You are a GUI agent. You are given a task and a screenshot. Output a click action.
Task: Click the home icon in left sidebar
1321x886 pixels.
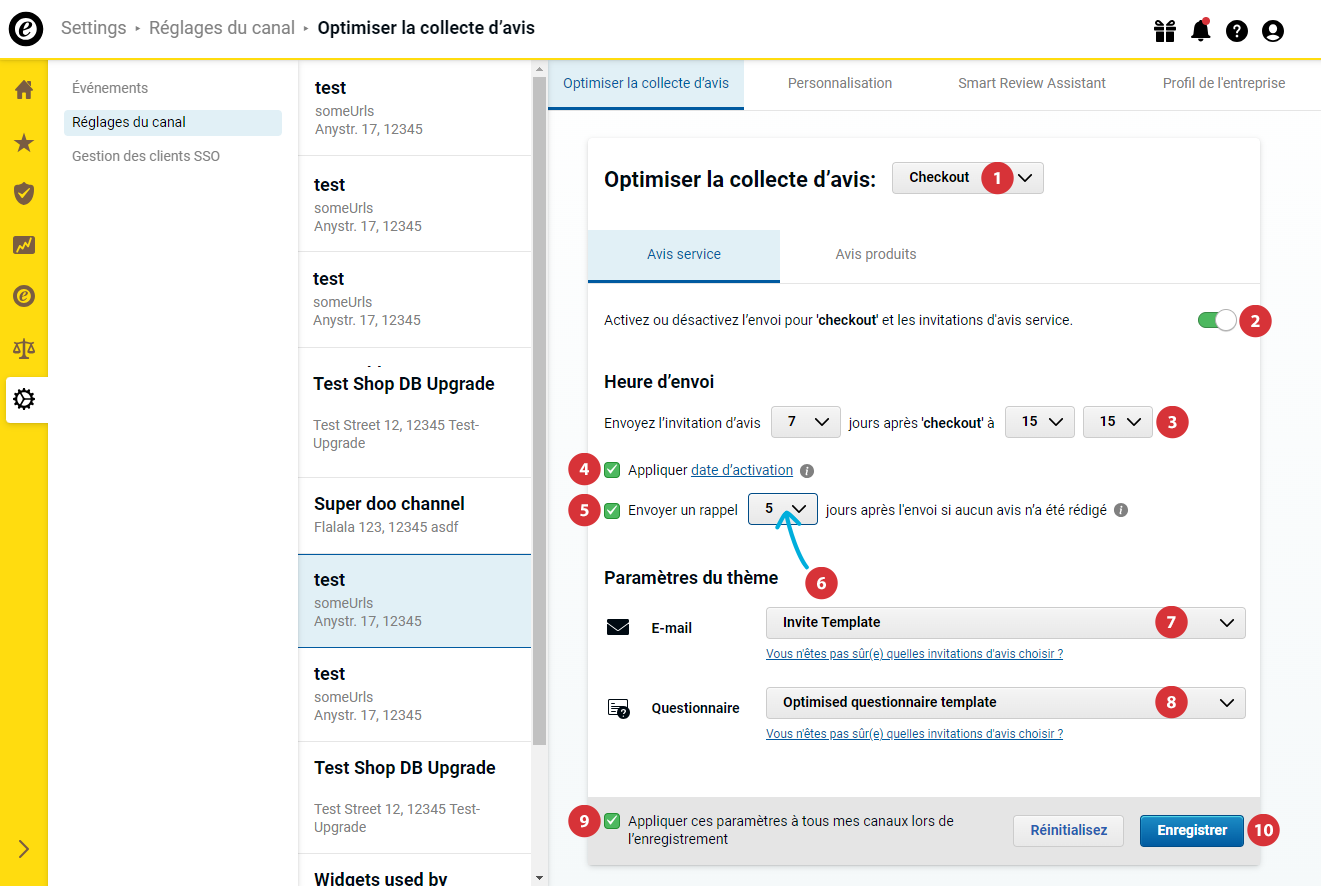click(x=24, y=90)
